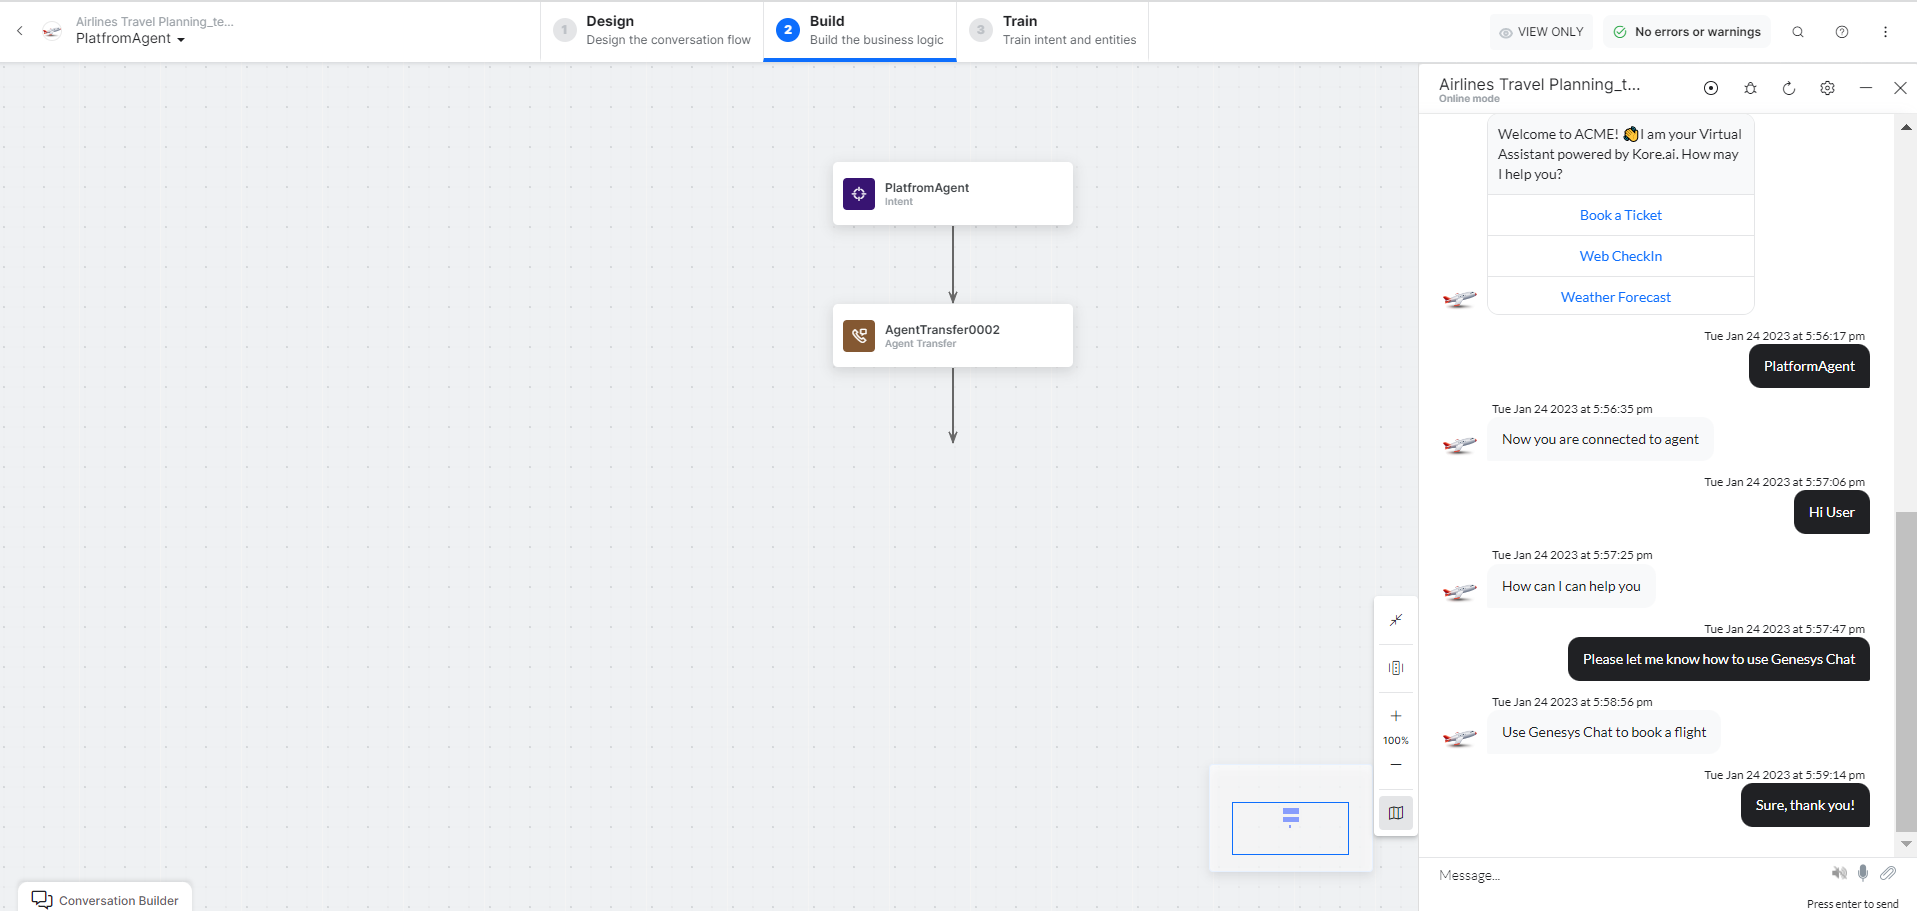Screen dimensions: 1917x911
Task: Toggle the minimap view button
Action: [1396, 813]
